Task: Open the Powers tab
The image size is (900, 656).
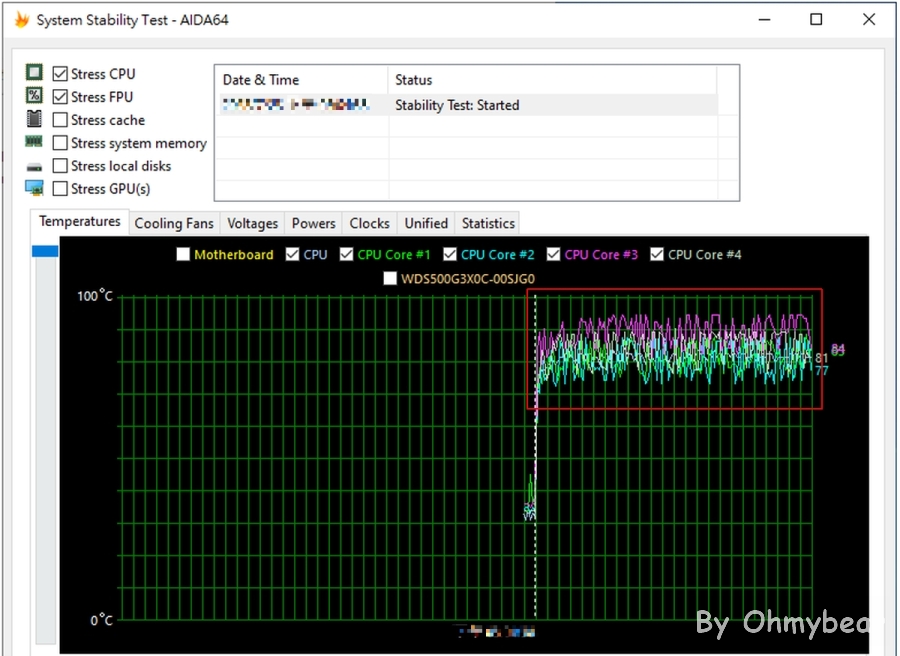Action: tap(313, 223)
